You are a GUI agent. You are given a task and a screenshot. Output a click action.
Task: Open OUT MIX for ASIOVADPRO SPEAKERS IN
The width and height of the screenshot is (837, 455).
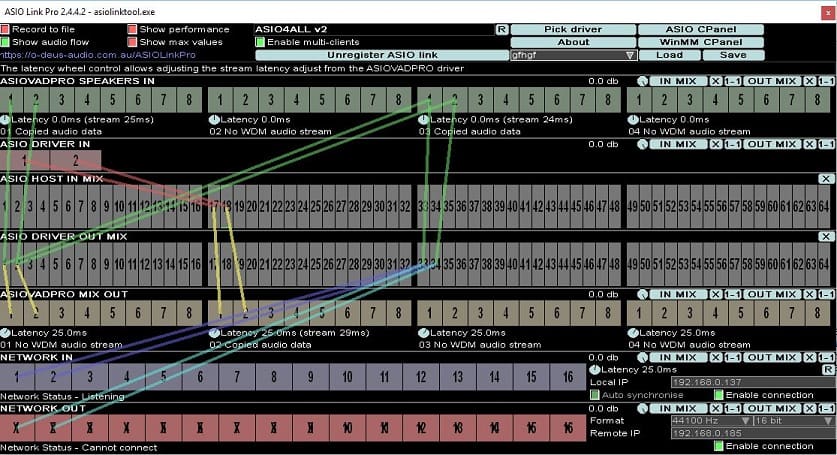click(x=772, y=81)
